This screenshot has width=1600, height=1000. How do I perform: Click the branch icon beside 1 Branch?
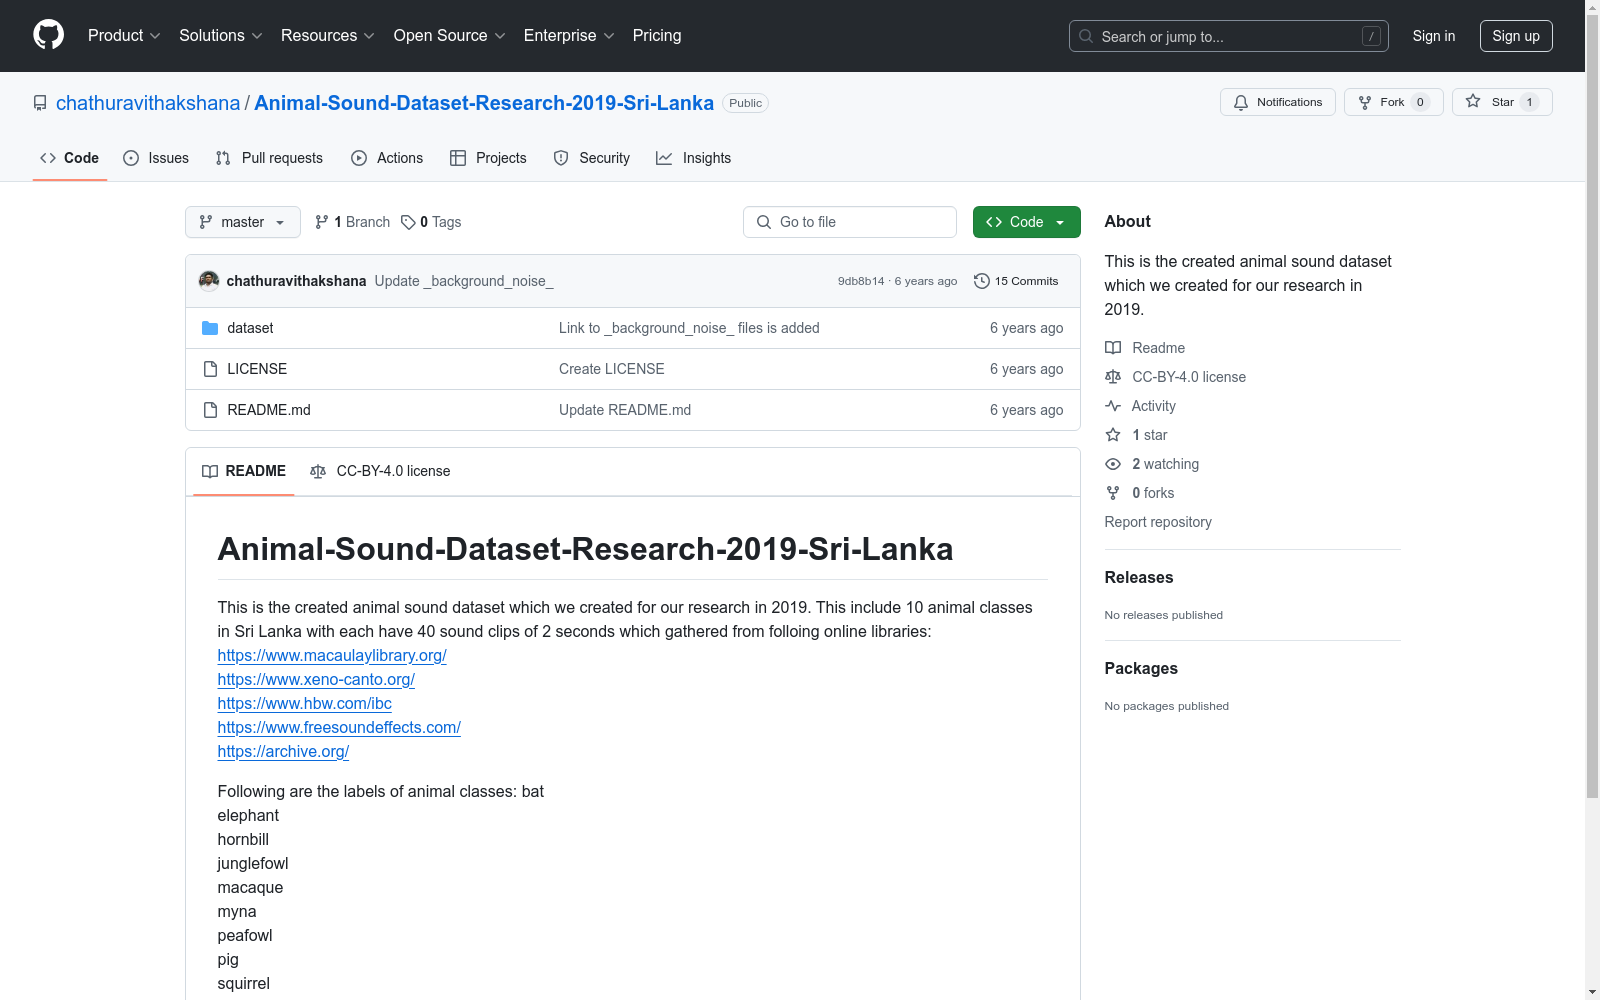point(322,222)
